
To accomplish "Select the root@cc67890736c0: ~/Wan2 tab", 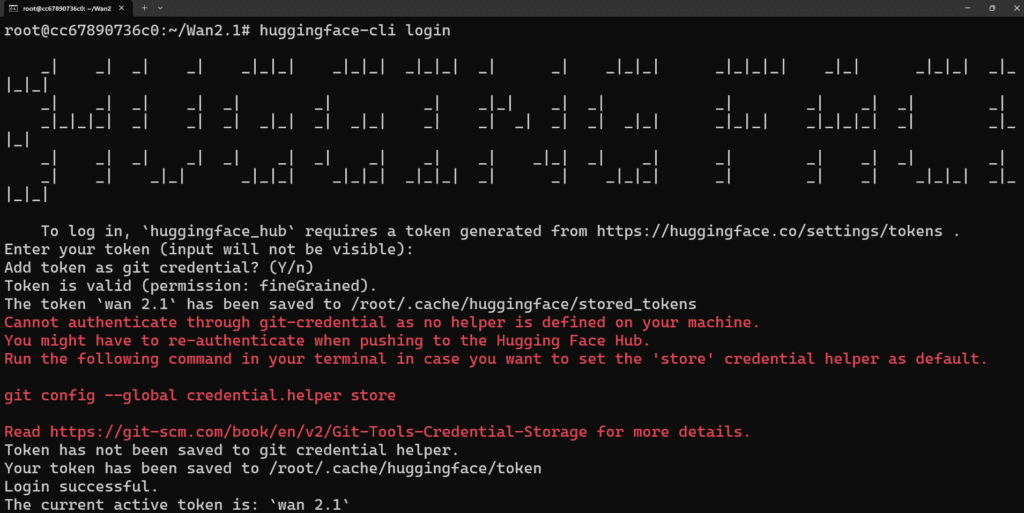I will (67, 8).
